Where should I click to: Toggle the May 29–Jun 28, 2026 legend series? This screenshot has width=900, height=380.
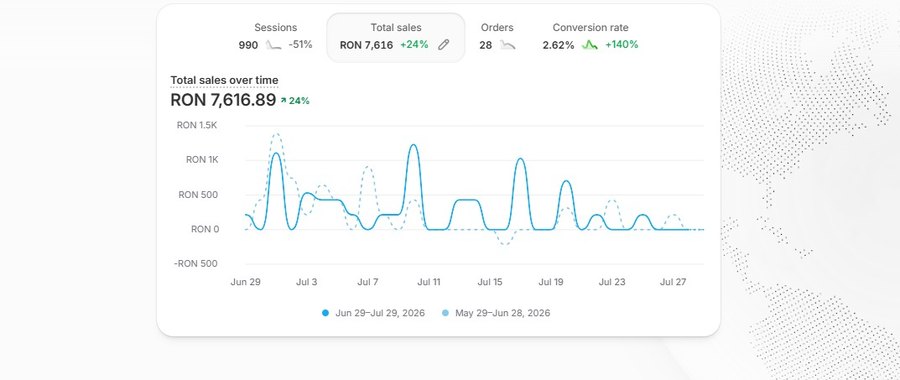tap(496, 313)
